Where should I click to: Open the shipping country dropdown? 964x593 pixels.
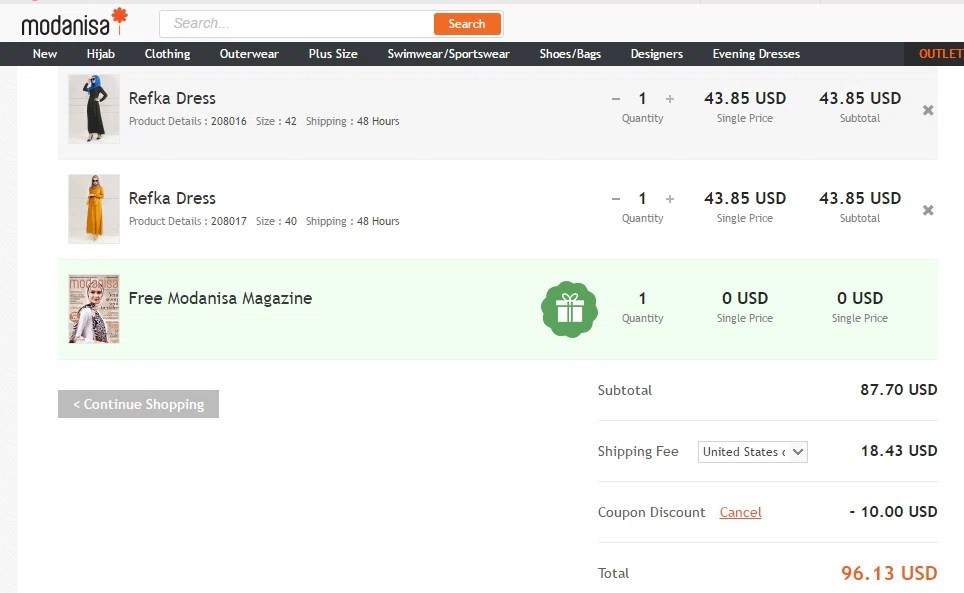click(753, 452)
